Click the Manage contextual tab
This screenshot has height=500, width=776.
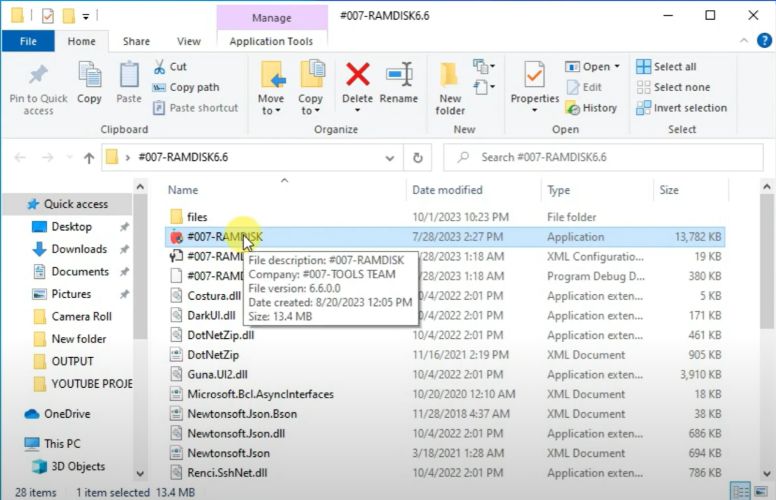click(x=272, y=18)
